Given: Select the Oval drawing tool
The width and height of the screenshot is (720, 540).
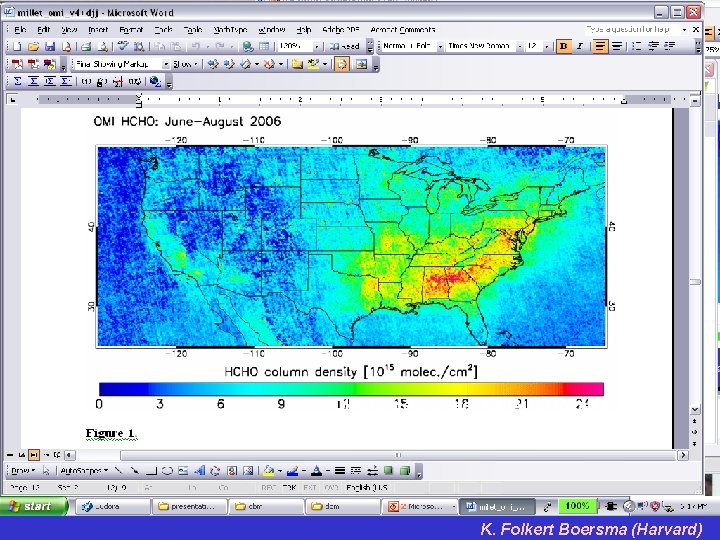Looking at the screenshot, I should (167, 471).
